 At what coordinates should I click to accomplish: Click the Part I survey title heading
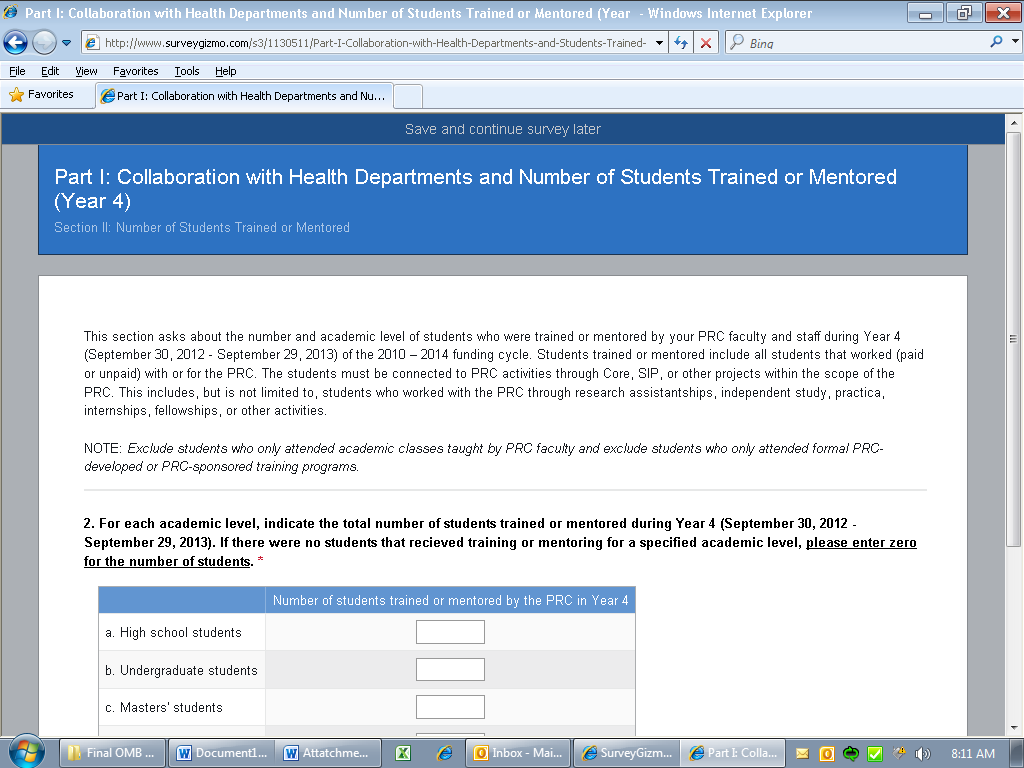pos(475,189)
